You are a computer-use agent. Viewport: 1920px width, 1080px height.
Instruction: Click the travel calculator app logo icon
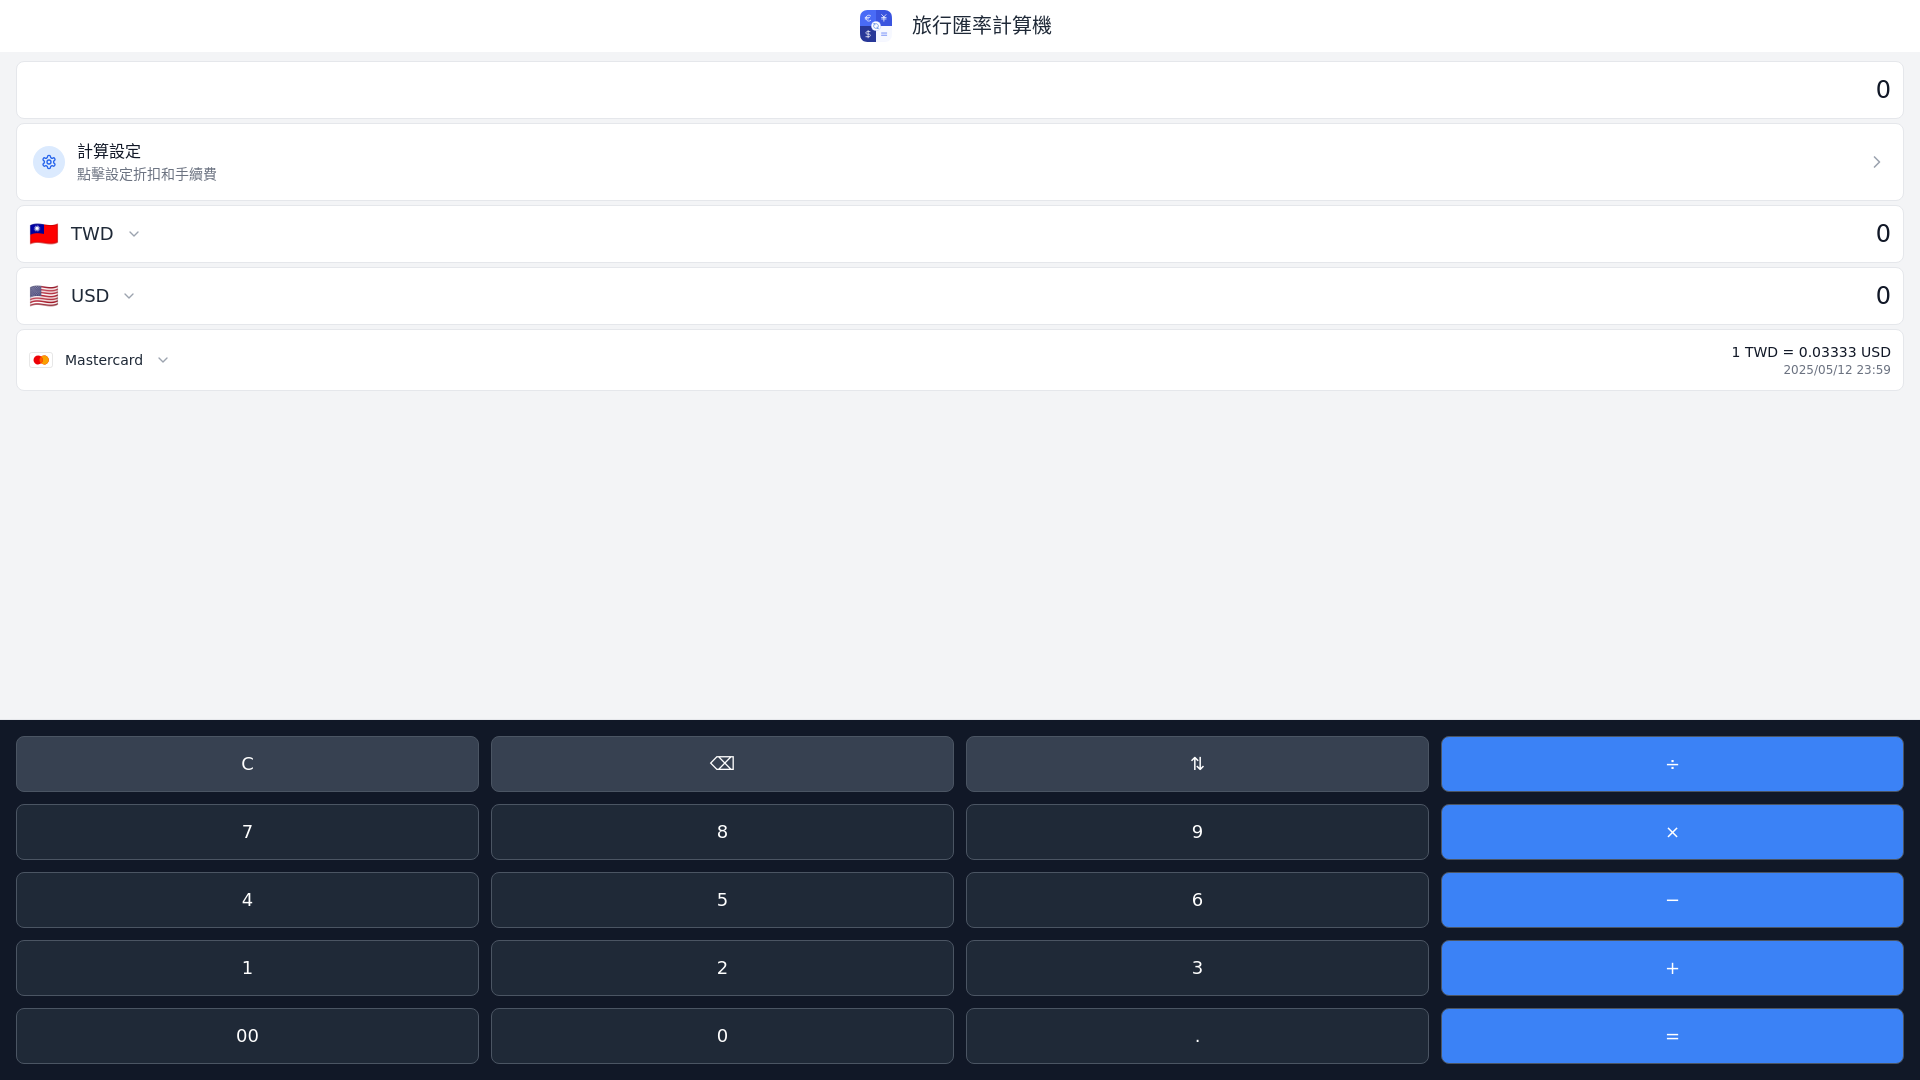[876, 26]
